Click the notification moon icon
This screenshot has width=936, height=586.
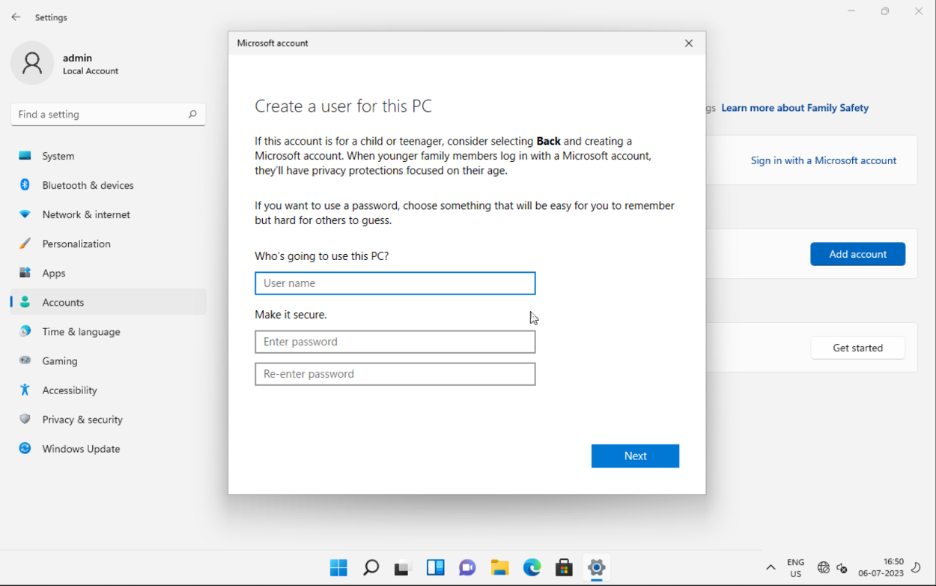tap(916, 568)
